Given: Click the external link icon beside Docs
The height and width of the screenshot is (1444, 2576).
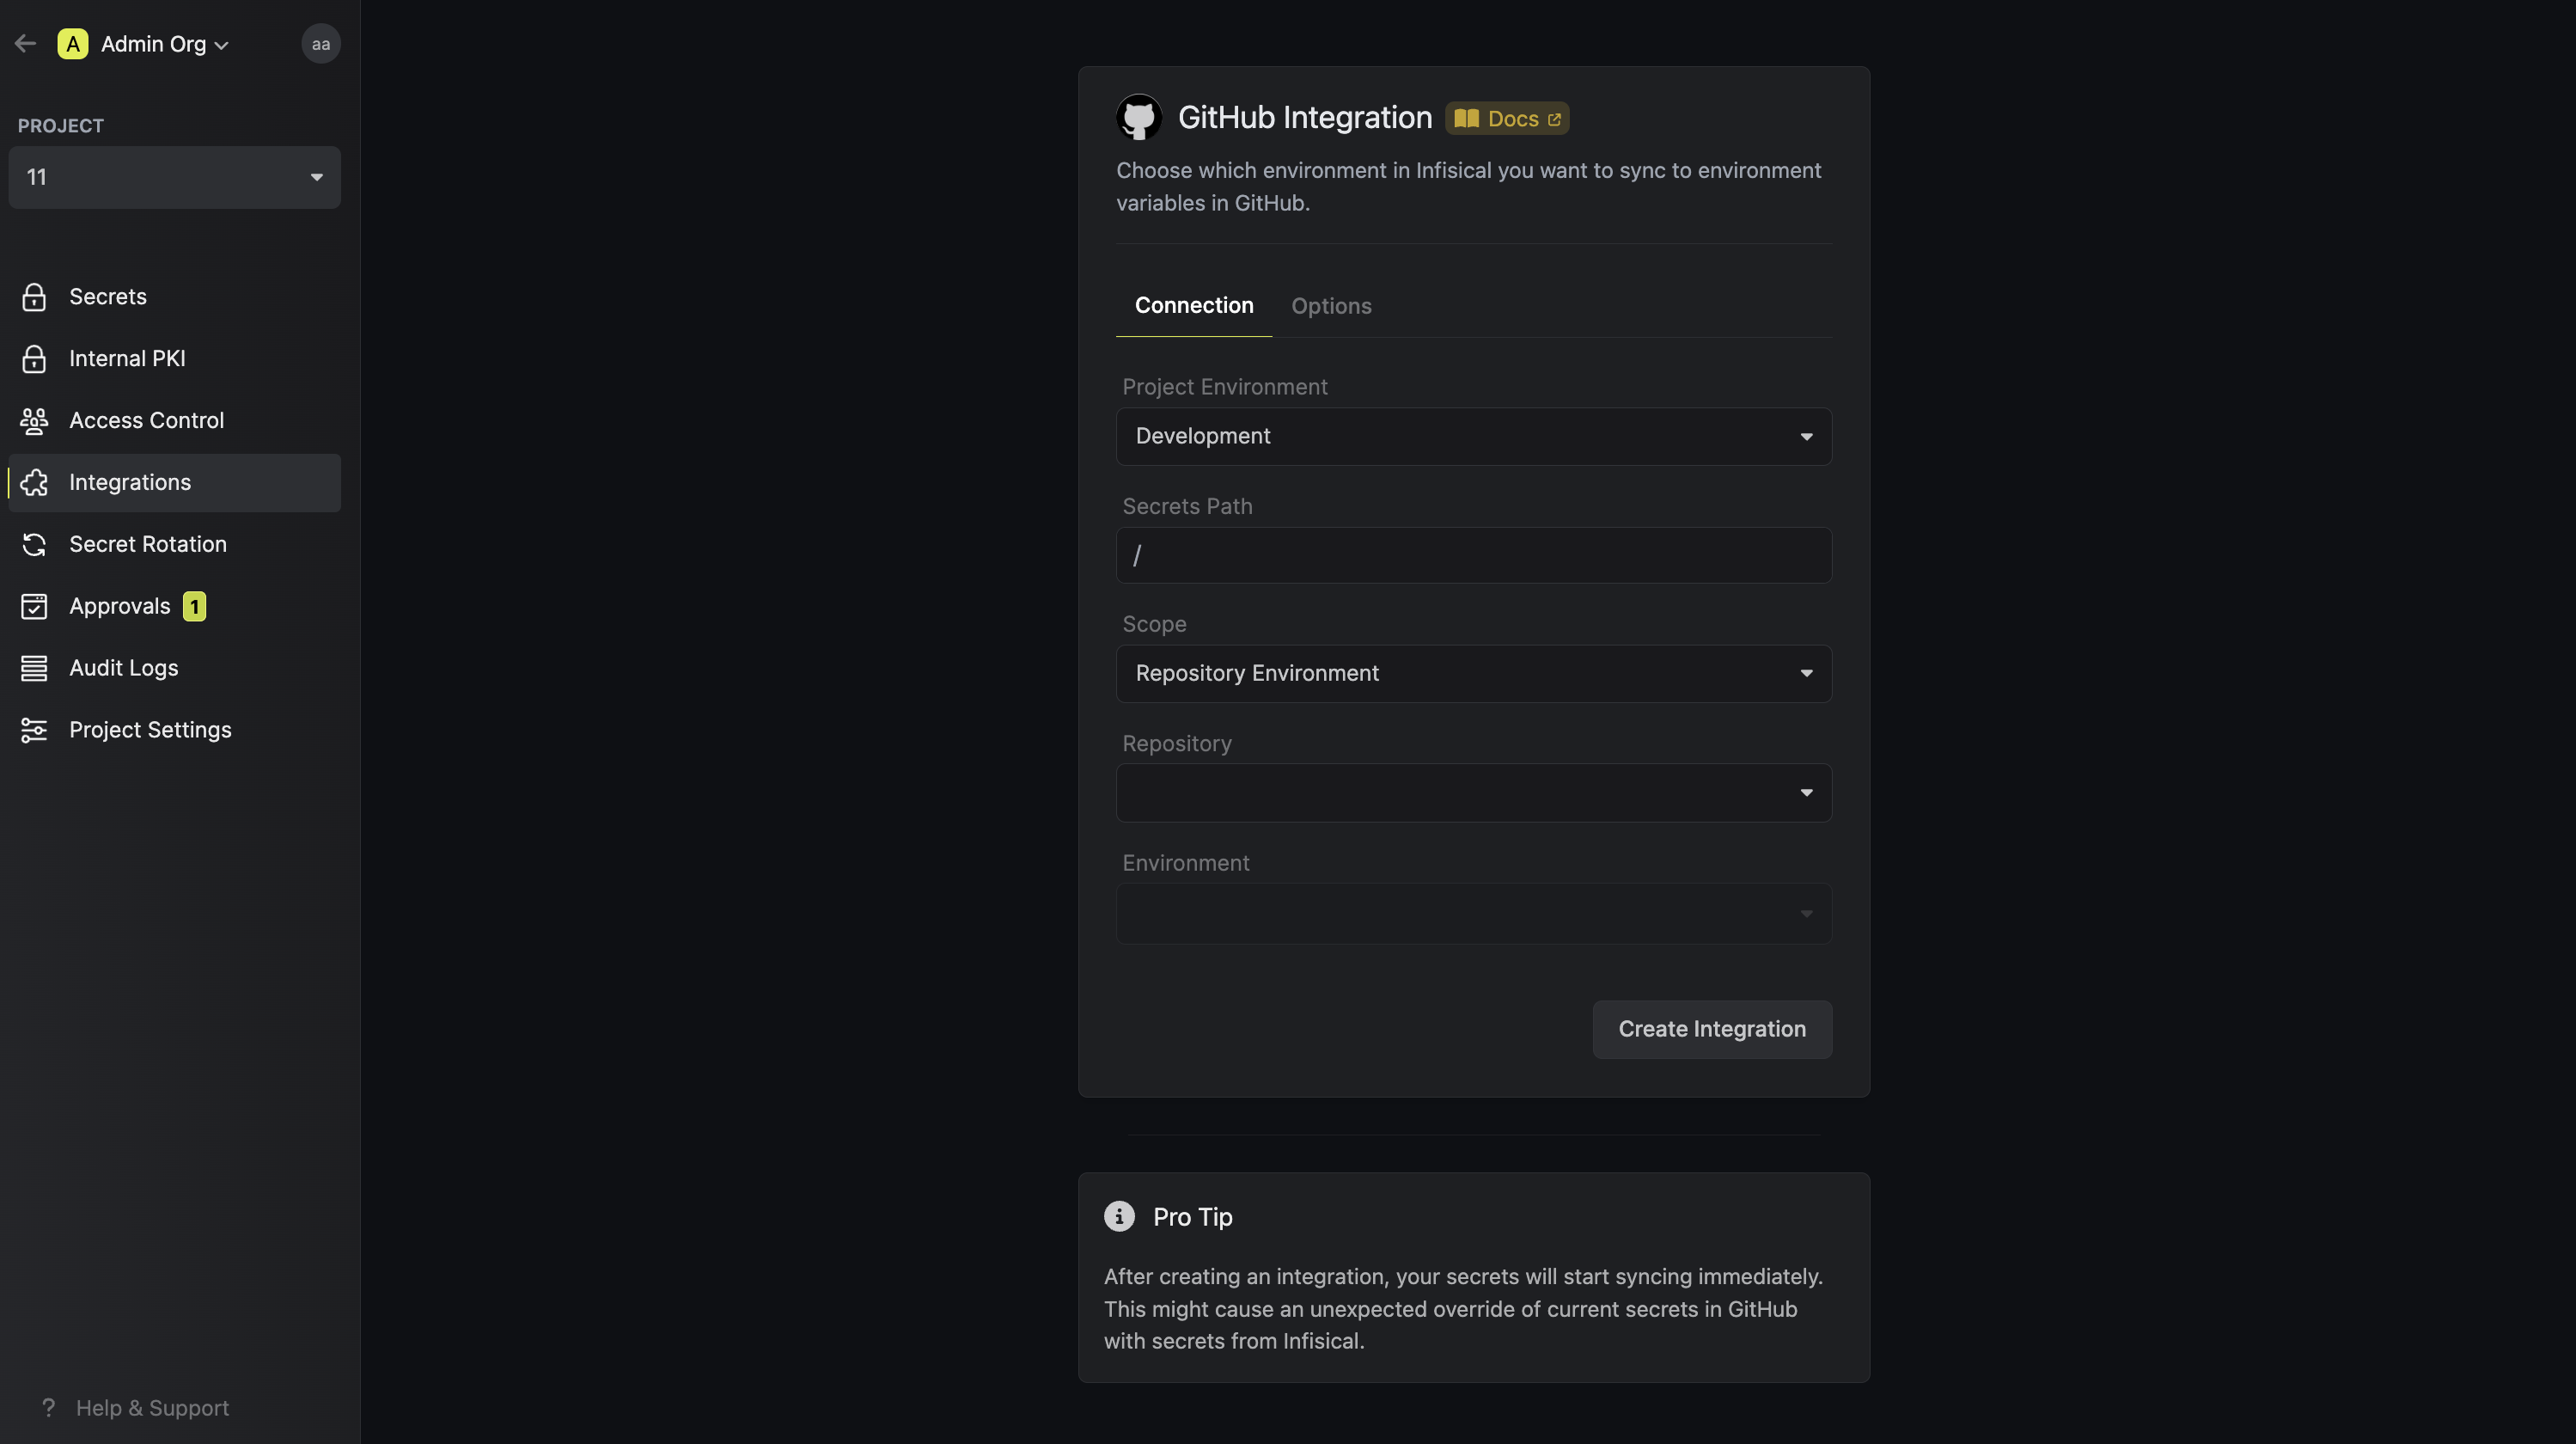Looking at the screenshot, I should point(1554,120).
